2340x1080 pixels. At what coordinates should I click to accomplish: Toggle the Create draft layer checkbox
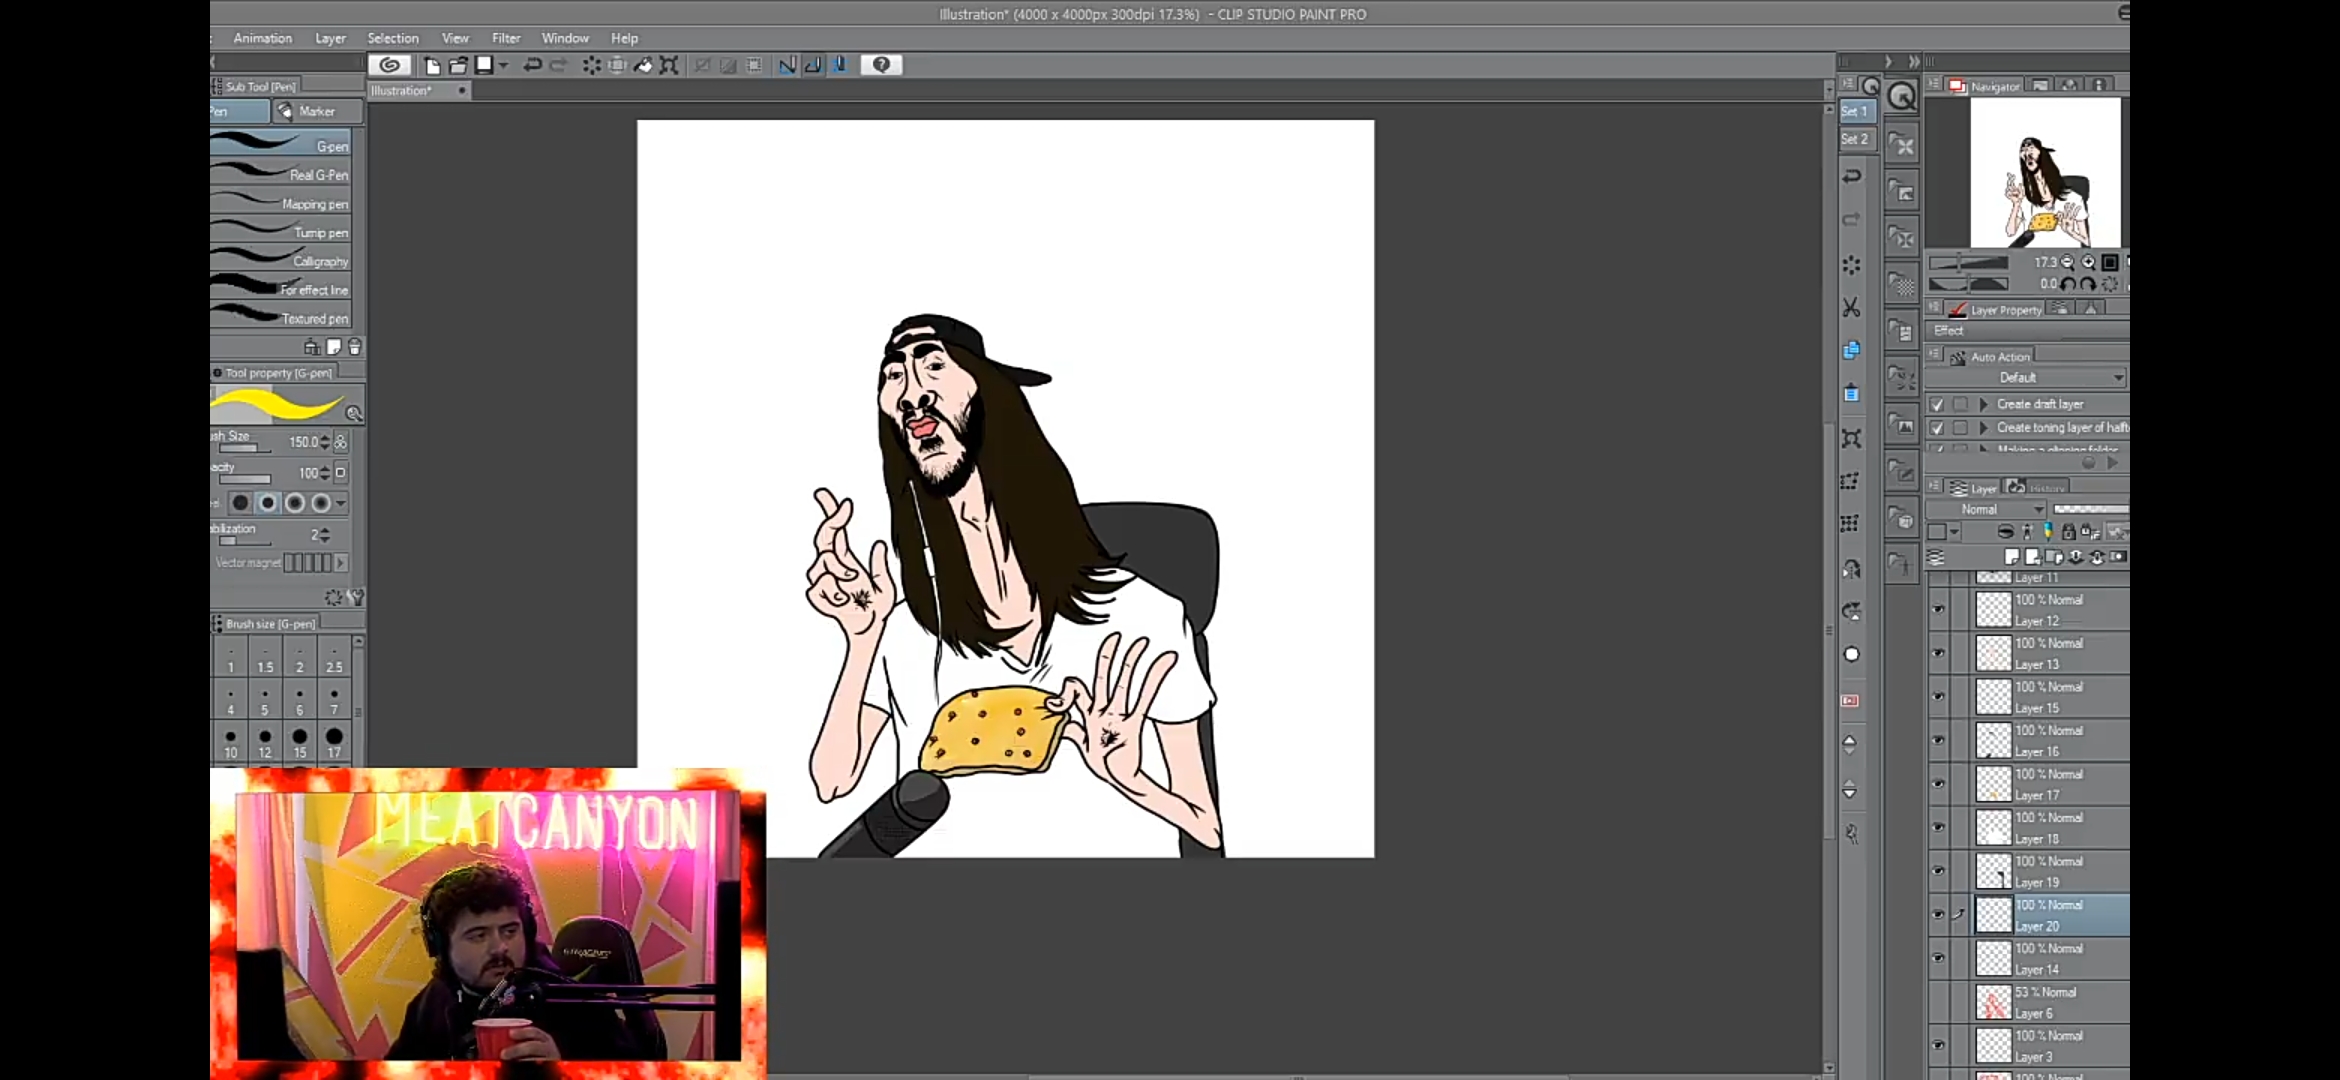click(x=1938, y=404)
